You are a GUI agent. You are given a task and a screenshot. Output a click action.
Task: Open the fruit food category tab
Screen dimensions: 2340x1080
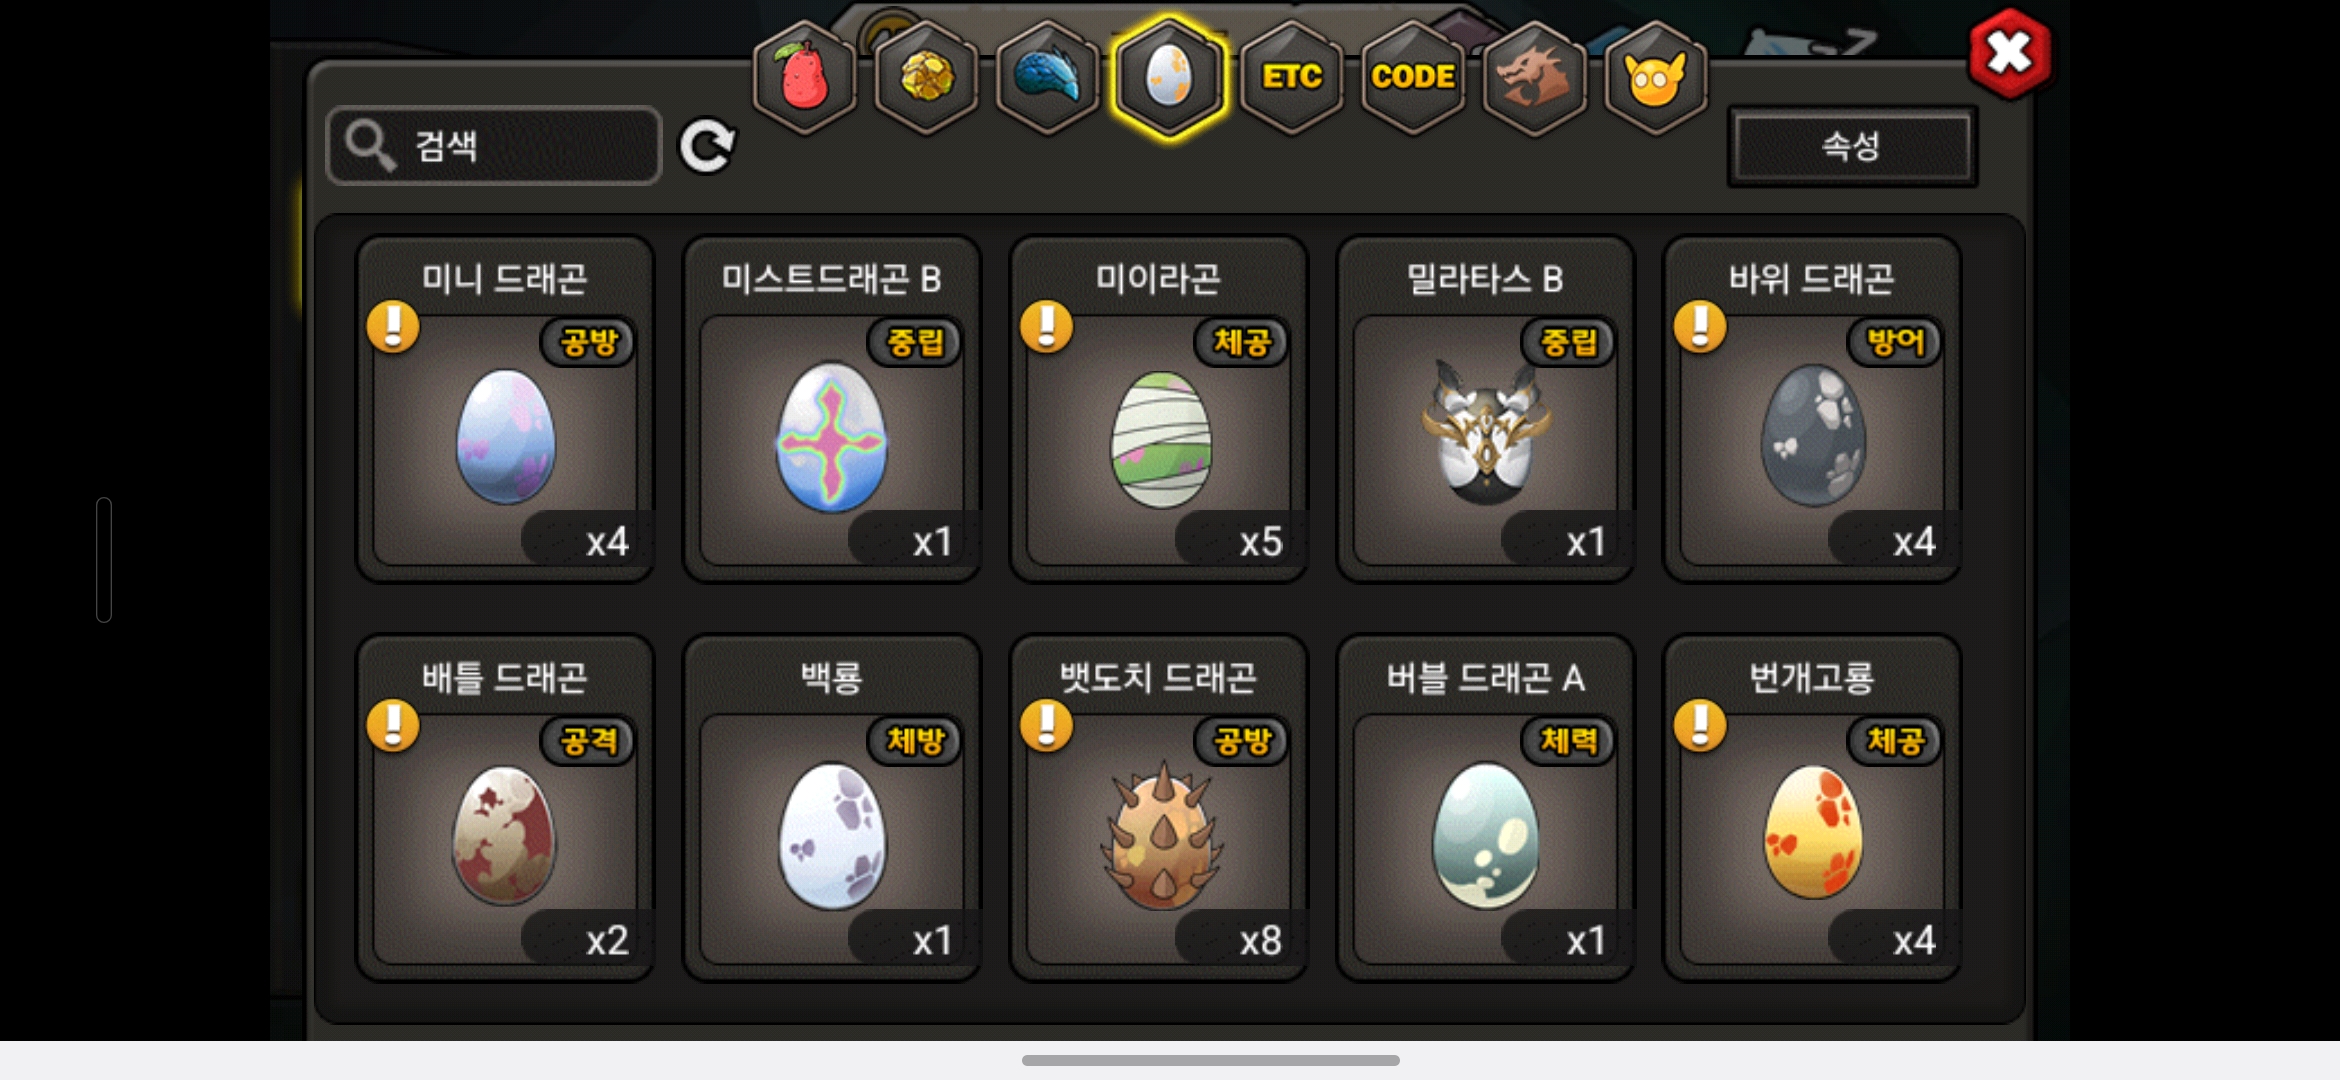(x=804, y=78)
